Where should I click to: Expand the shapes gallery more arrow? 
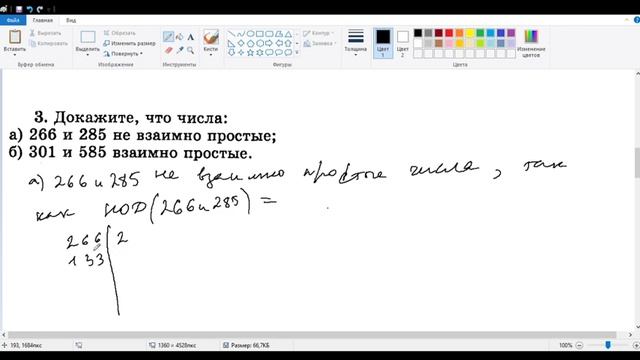pyautogui.click(x=297, y=52)
